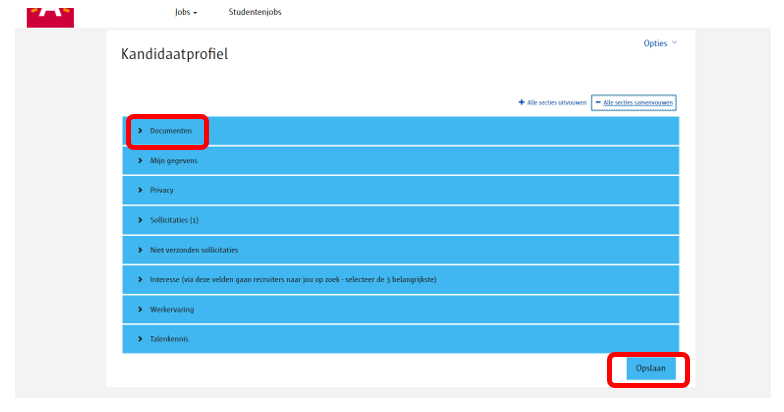784x412 pixels.
Task: Click 'Alle secties uitvouwen' link
Action: [x=555, y=102]
